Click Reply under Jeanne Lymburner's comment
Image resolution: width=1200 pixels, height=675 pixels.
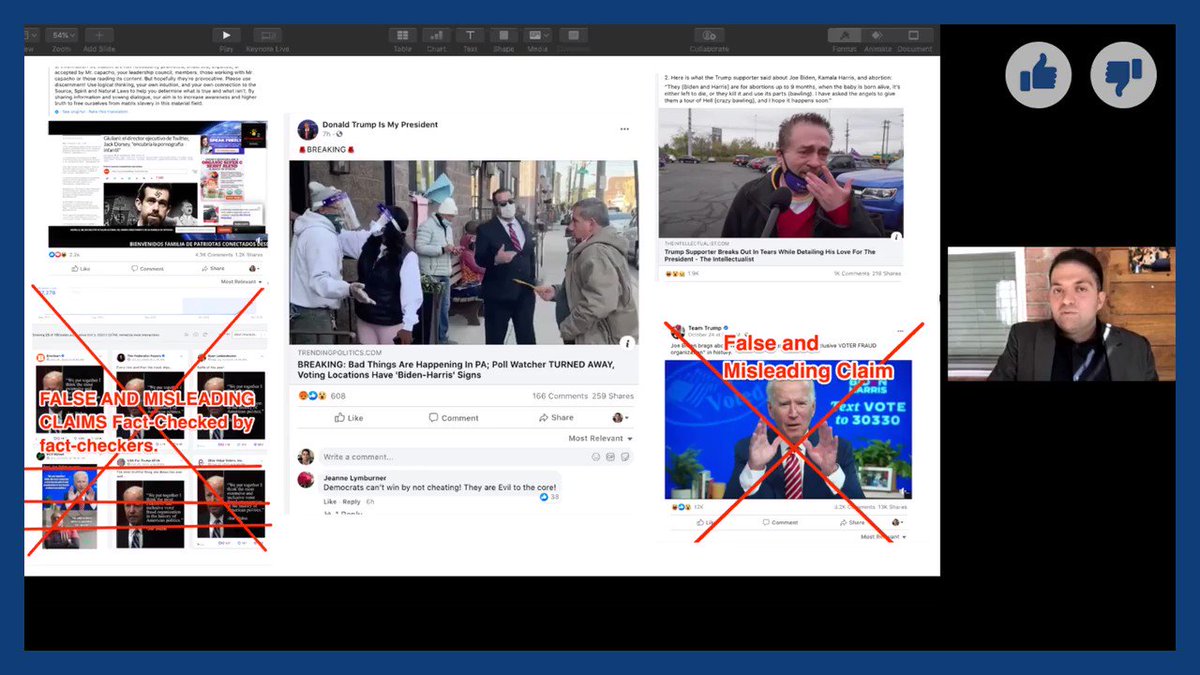[352, 501]
